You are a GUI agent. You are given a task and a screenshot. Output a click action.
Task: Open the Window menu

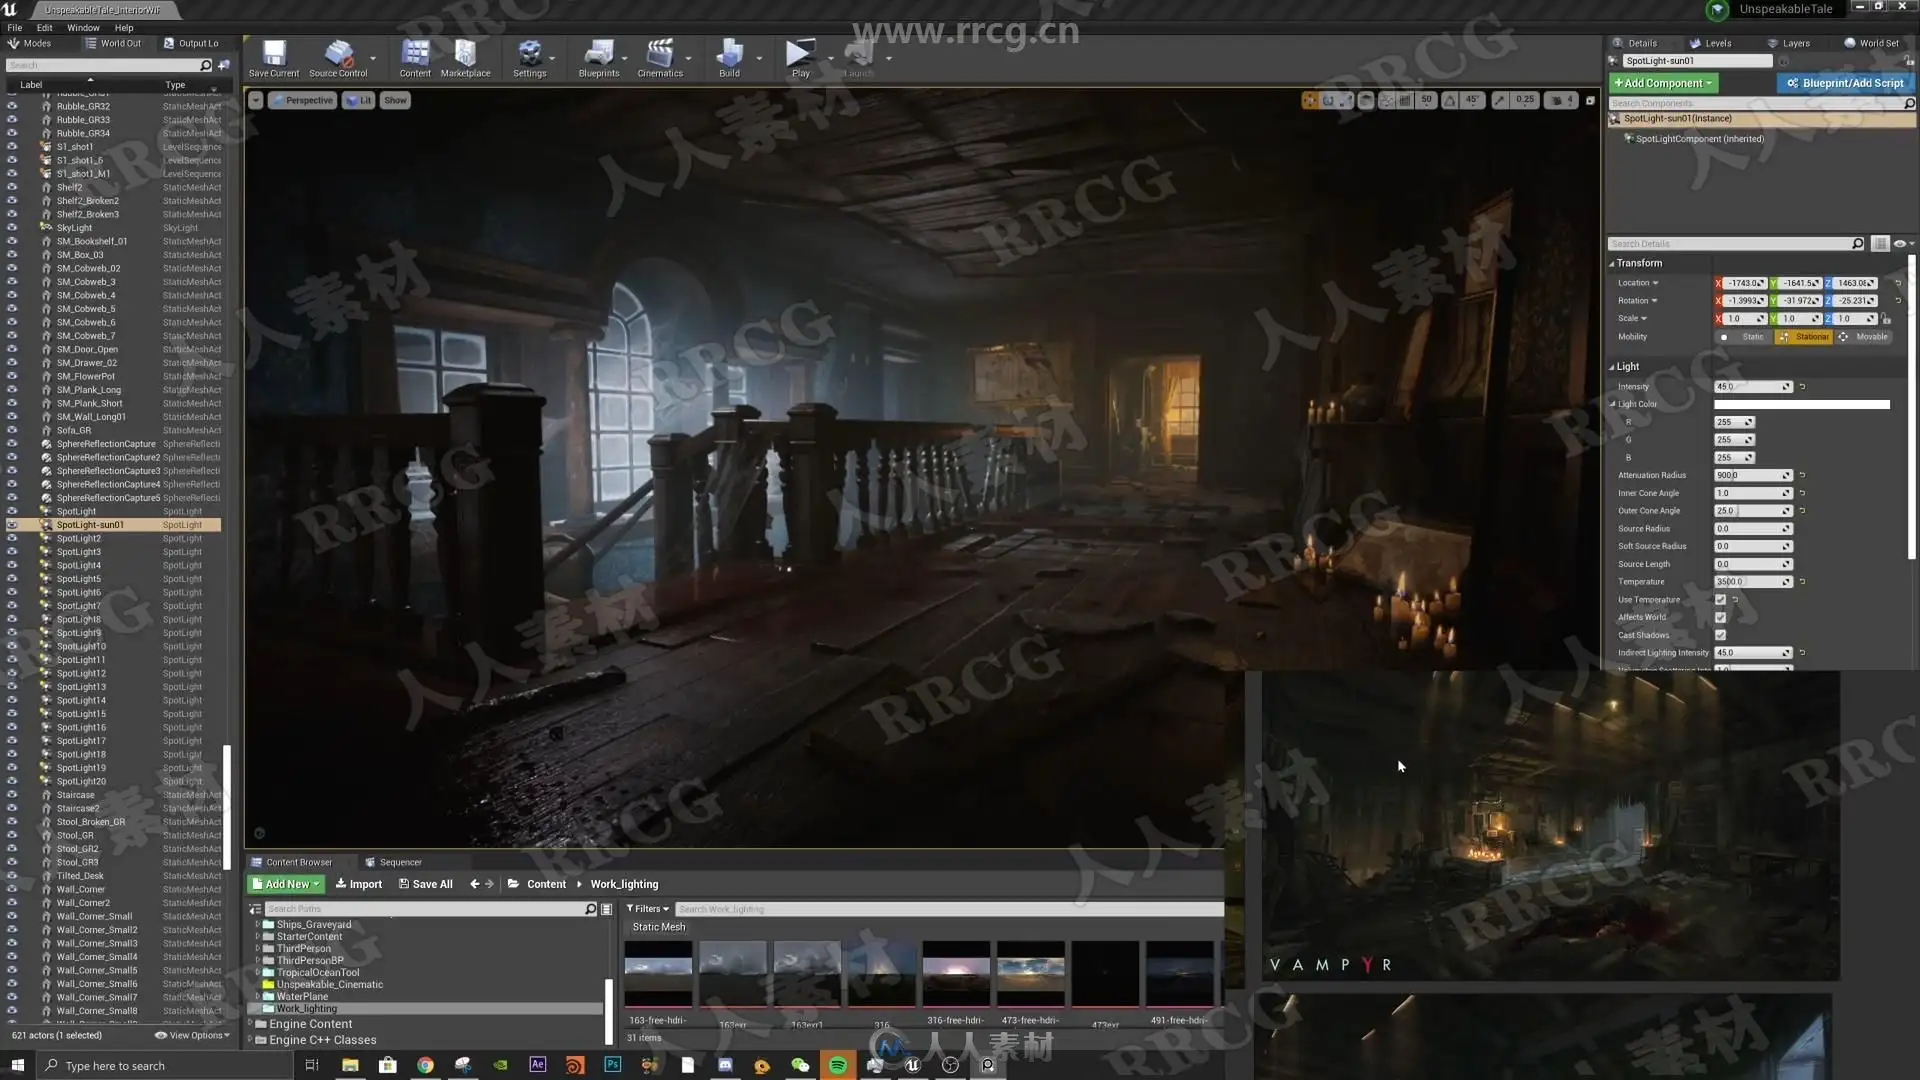tap(83, 28)
